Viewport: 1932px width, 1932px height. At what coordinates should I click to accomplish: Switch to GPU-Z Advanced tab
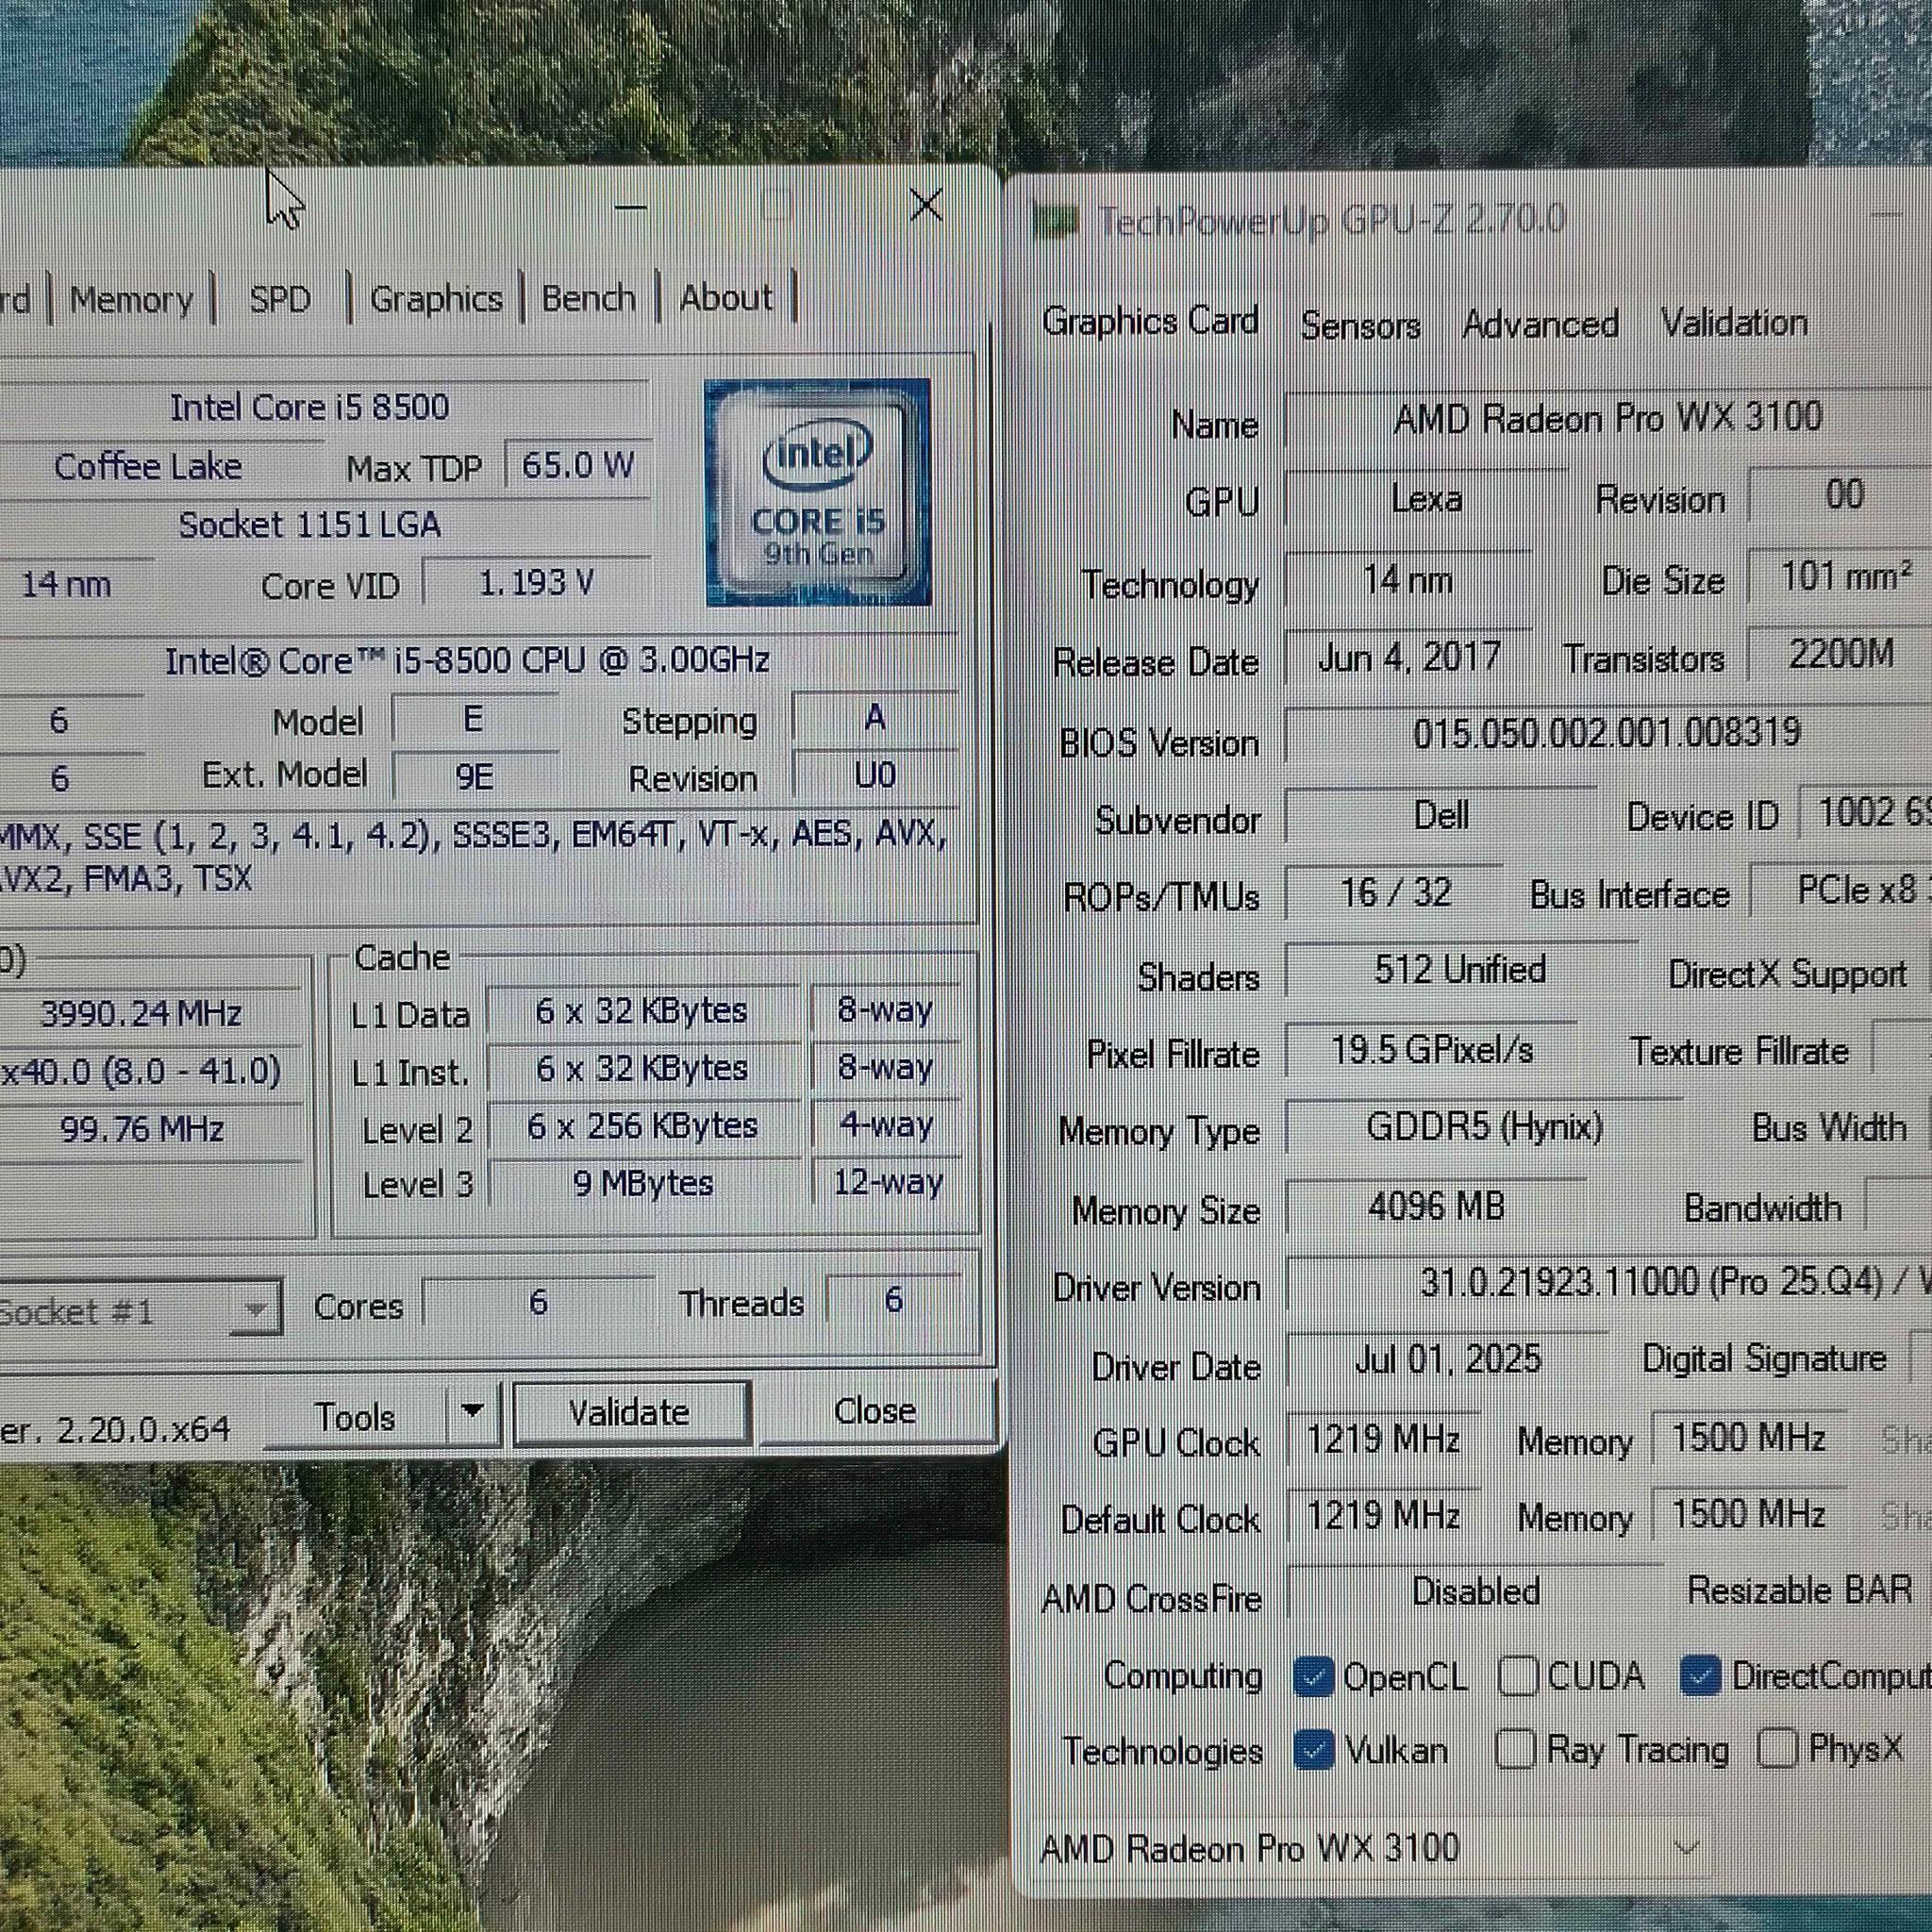pyautogui.click(x=1540, y=324)
